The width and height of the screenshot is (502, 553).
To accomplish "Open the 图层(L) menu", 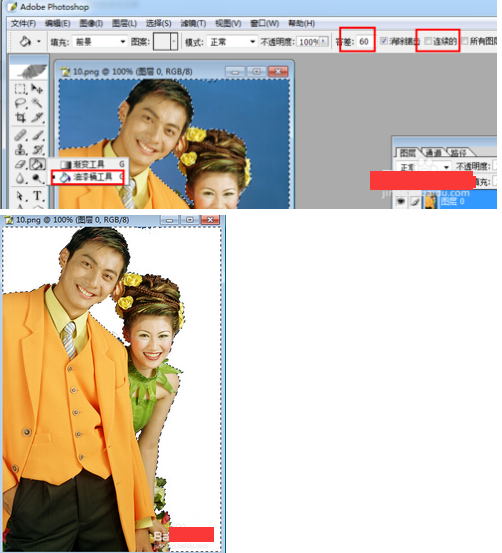I will [125, 24].
